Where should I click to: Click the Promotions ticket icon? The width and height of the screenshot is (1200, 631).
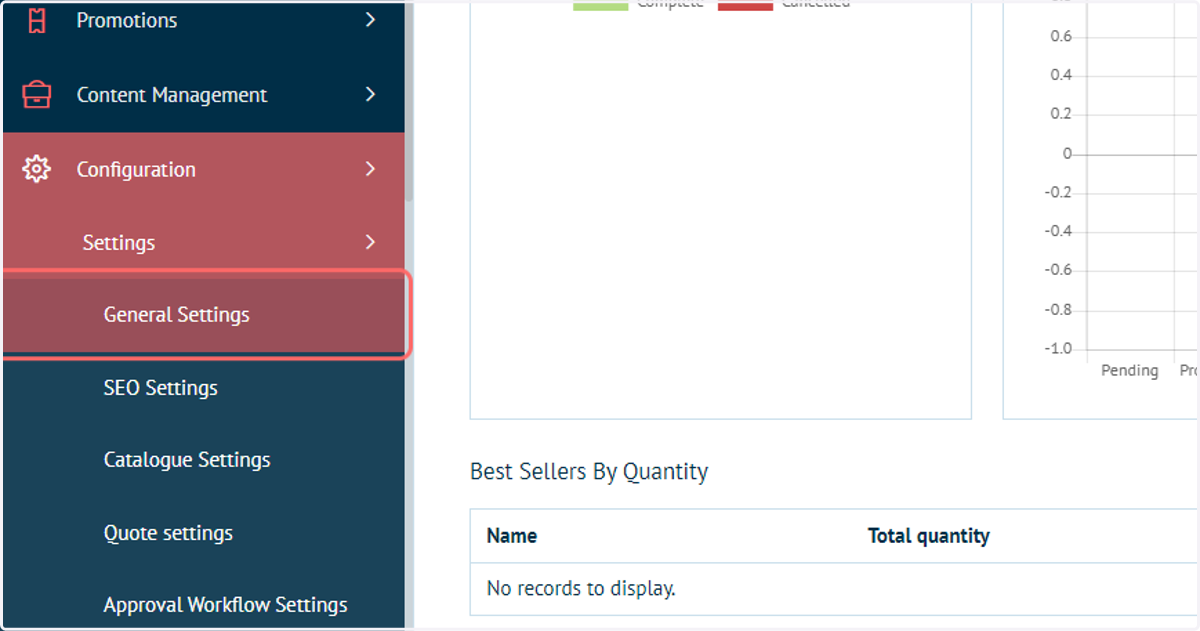point(37,19)
